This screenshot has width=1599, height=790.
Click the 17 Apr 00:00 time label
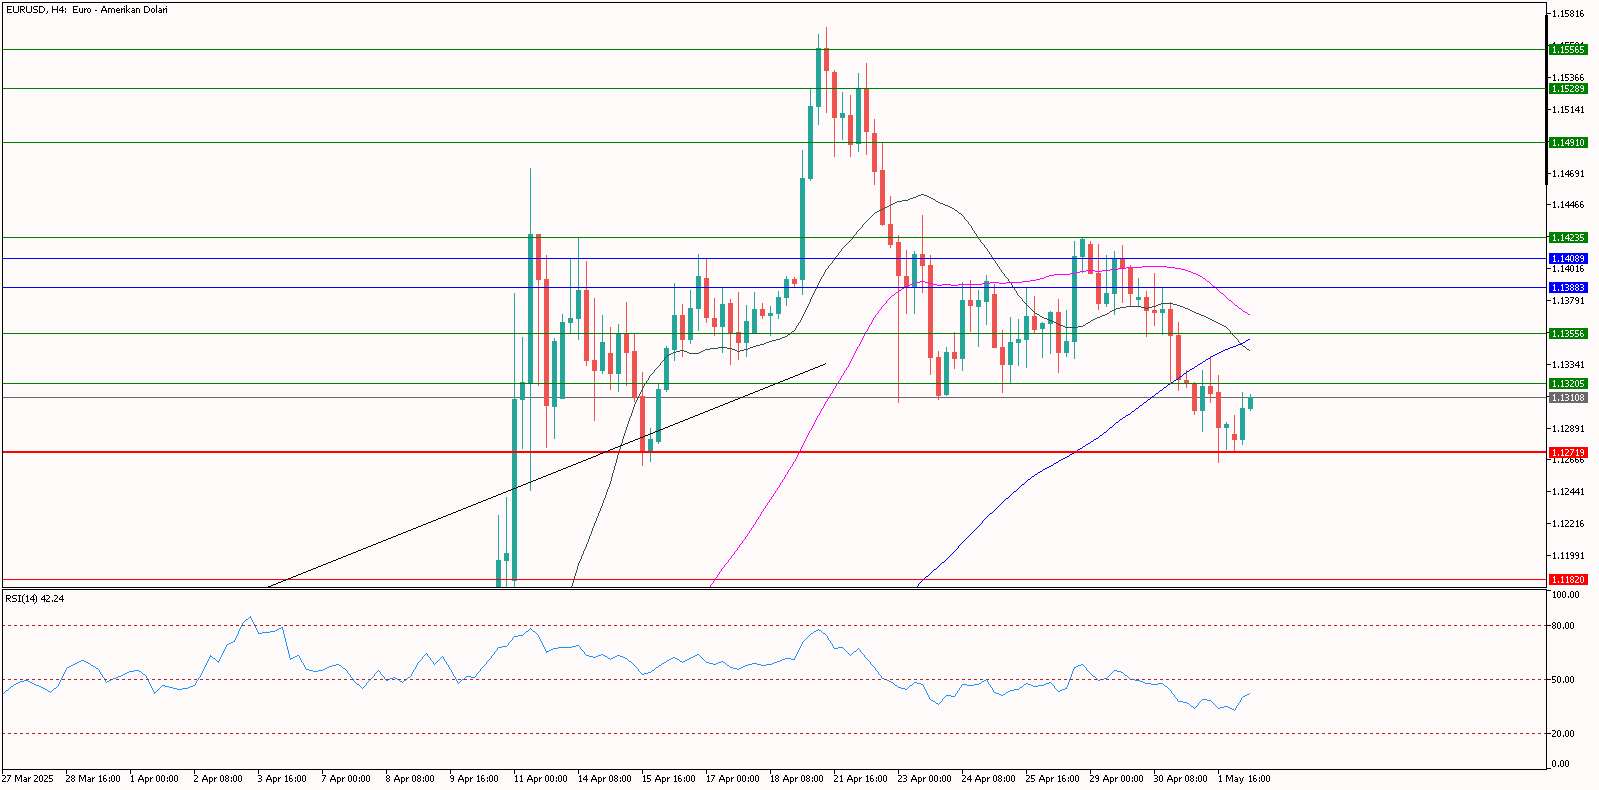pyautogui.click(x=732, y=779)
